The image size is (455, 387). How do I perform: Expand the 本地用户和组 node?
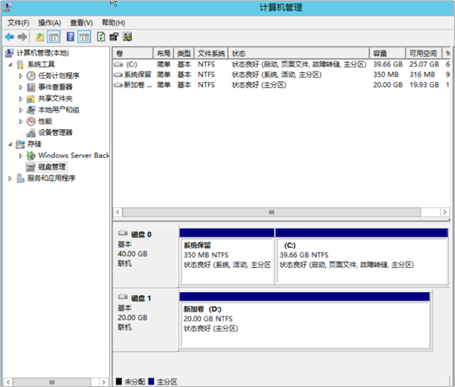tap(20, 110)
